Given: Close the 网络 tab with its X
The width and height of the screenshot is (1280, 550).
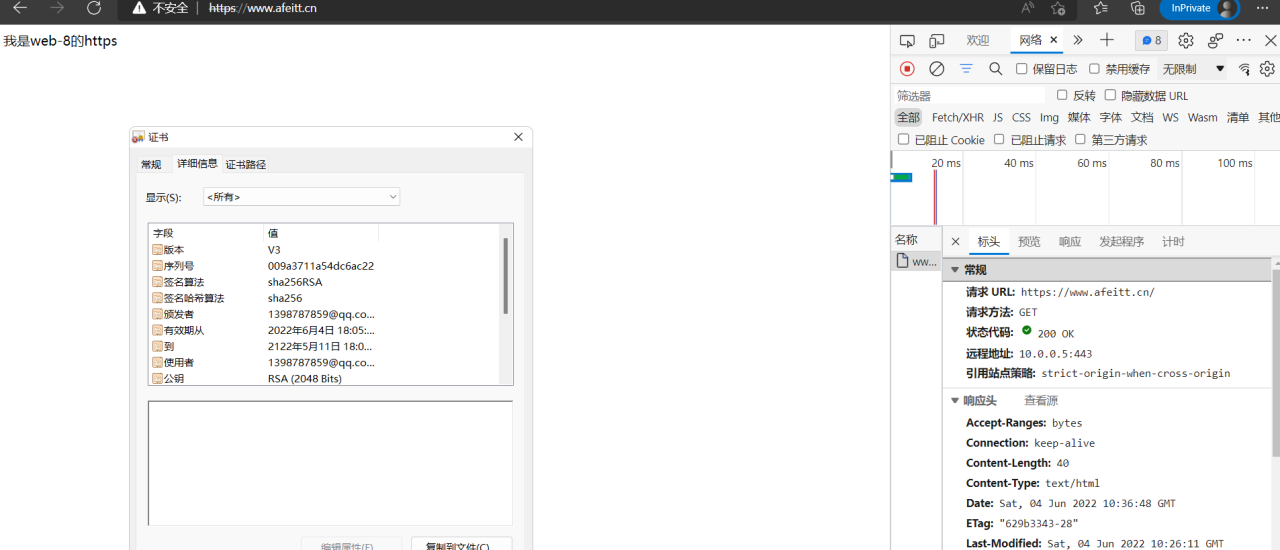Looking at the screenshot, I should click(x=1054, y=40).
